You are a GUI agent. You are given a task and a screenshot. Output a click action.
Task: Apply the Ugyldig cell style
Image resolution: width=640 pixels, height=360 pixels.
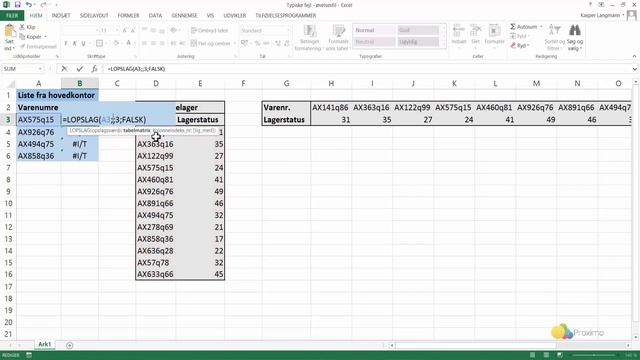click(x=418, y=42)
